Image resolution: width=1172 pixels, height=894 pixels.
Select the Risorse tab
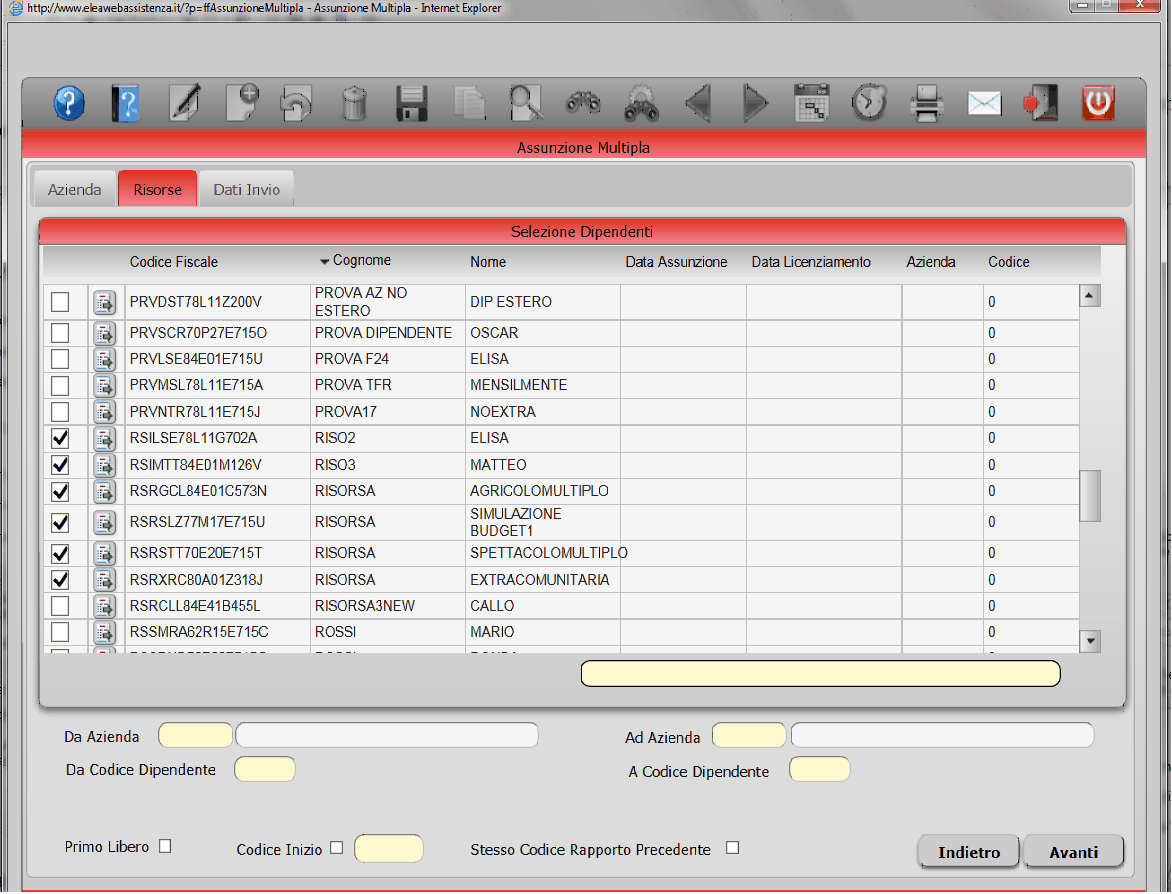[x=158, y=190]
